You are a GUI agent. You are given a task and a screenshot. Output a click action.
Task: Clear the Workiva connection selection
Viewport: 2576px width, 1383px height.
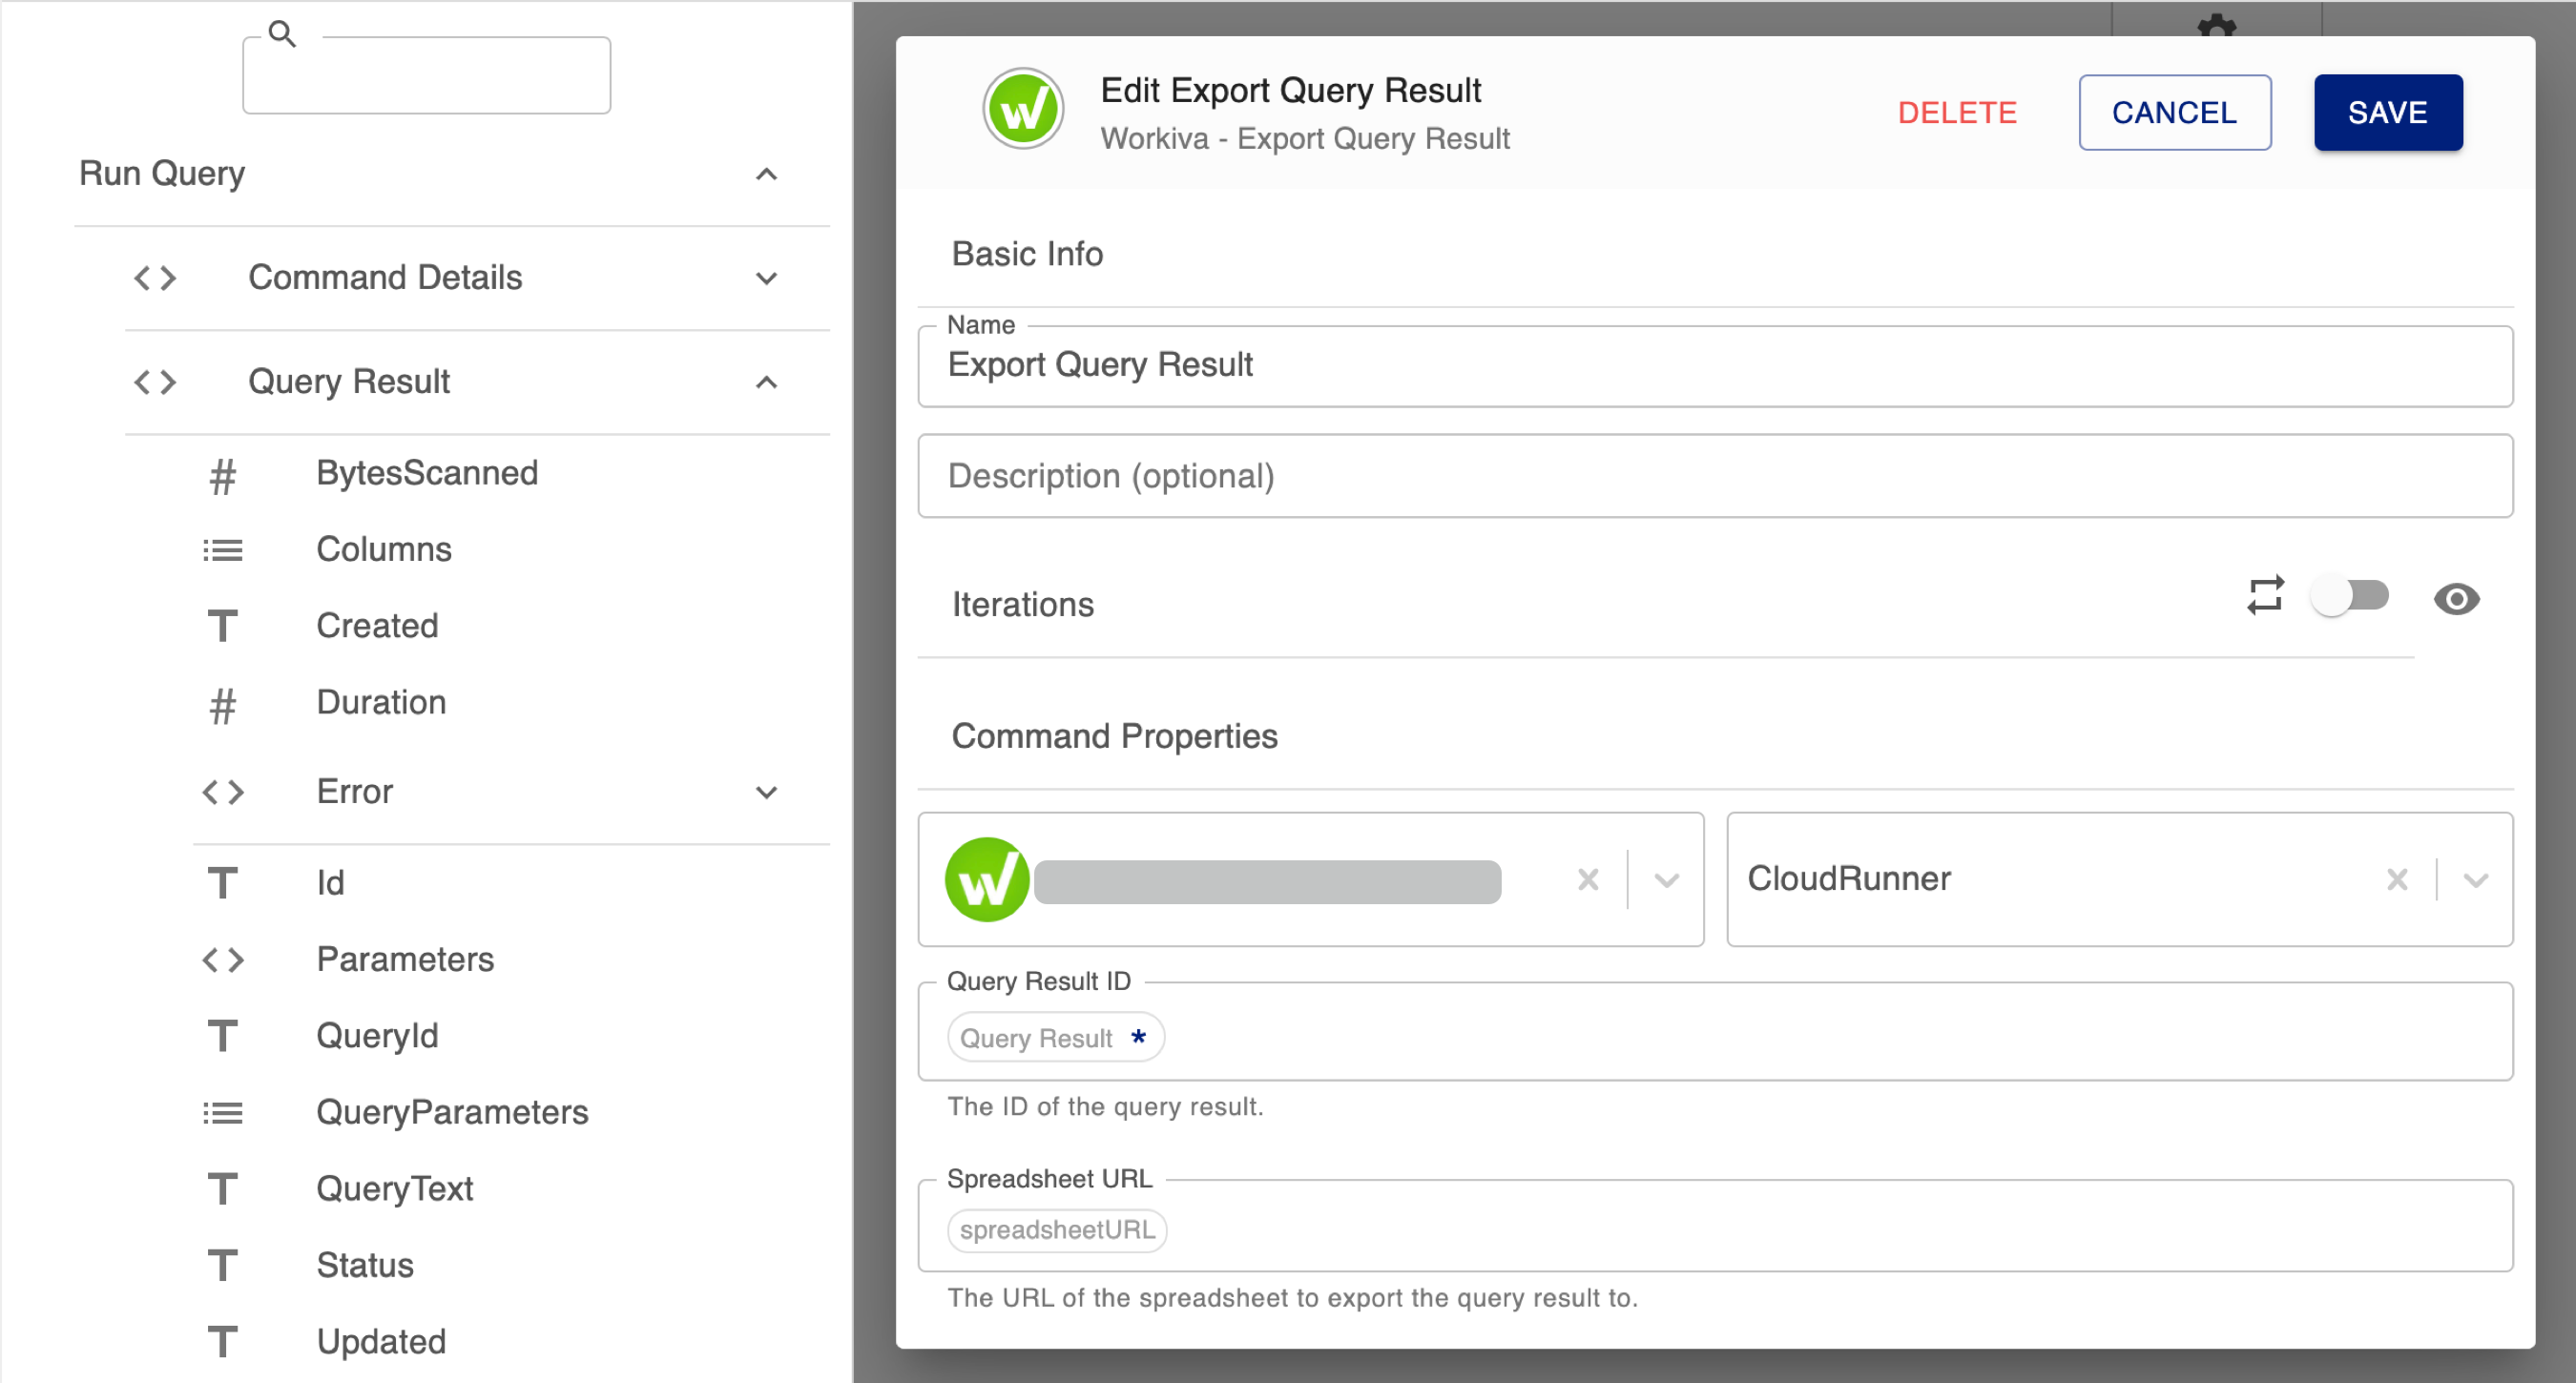(x=1588, y=880)
